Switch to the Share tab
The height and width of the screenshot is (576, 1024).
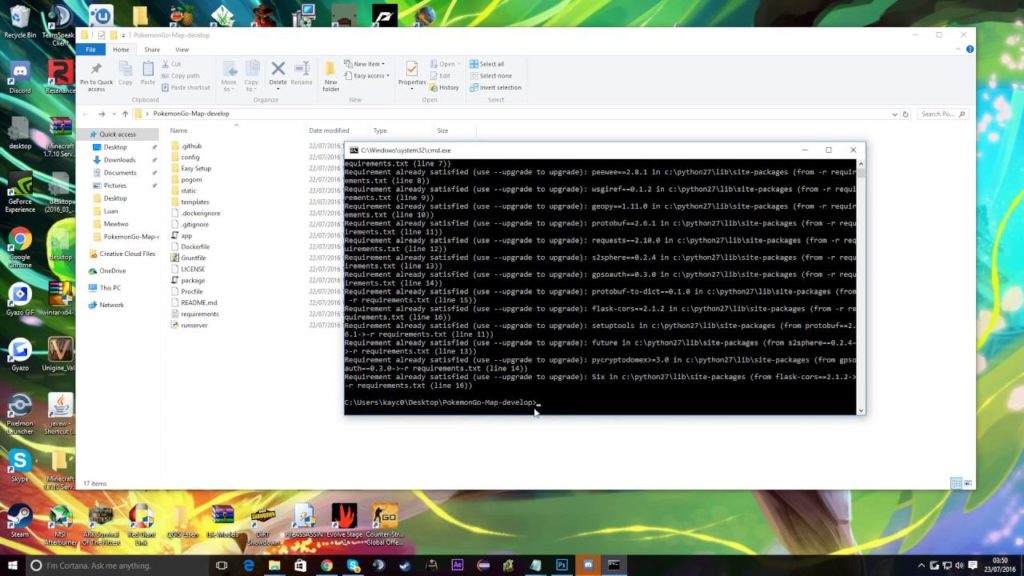pos(153,49)
